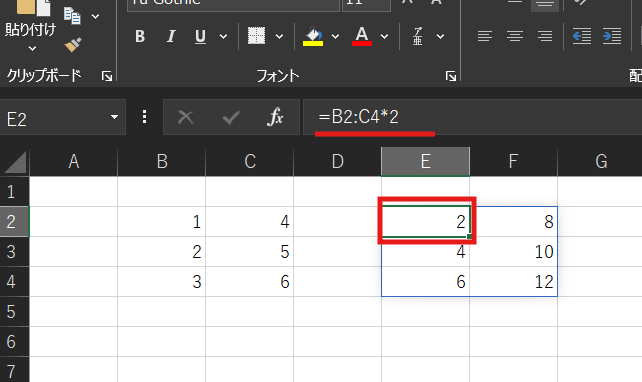Click cell E4 containing 6
Image resolution: width=642 pixels, height=382 pixels.
point(425,282)
